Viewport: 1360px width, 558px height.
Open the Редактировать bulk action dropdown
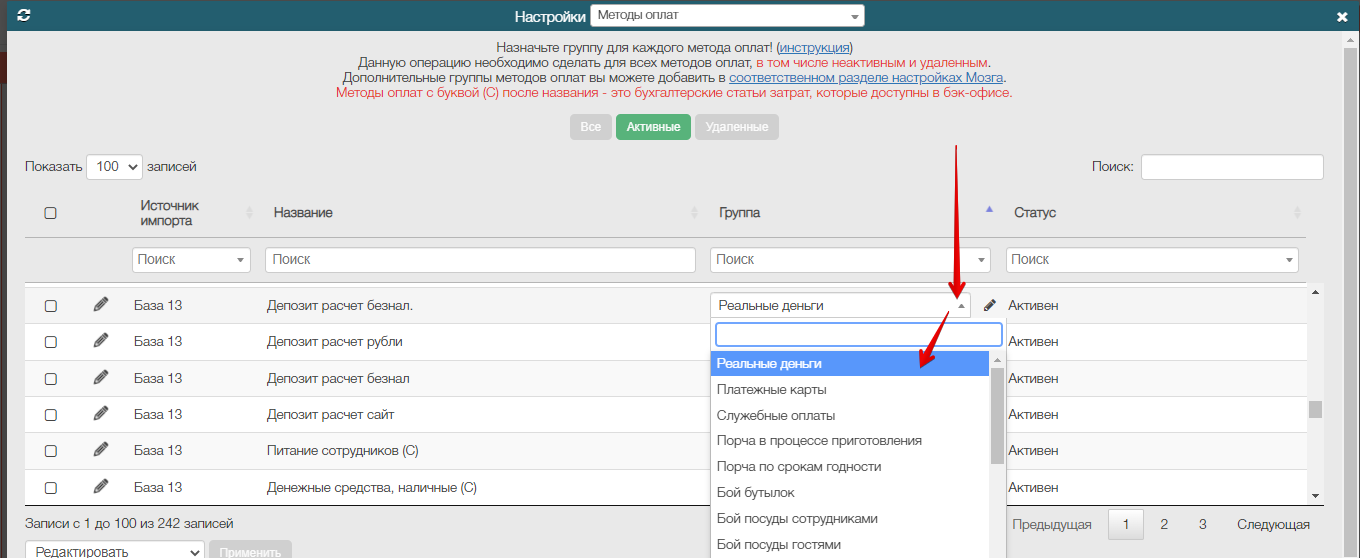tap(115, 551)
